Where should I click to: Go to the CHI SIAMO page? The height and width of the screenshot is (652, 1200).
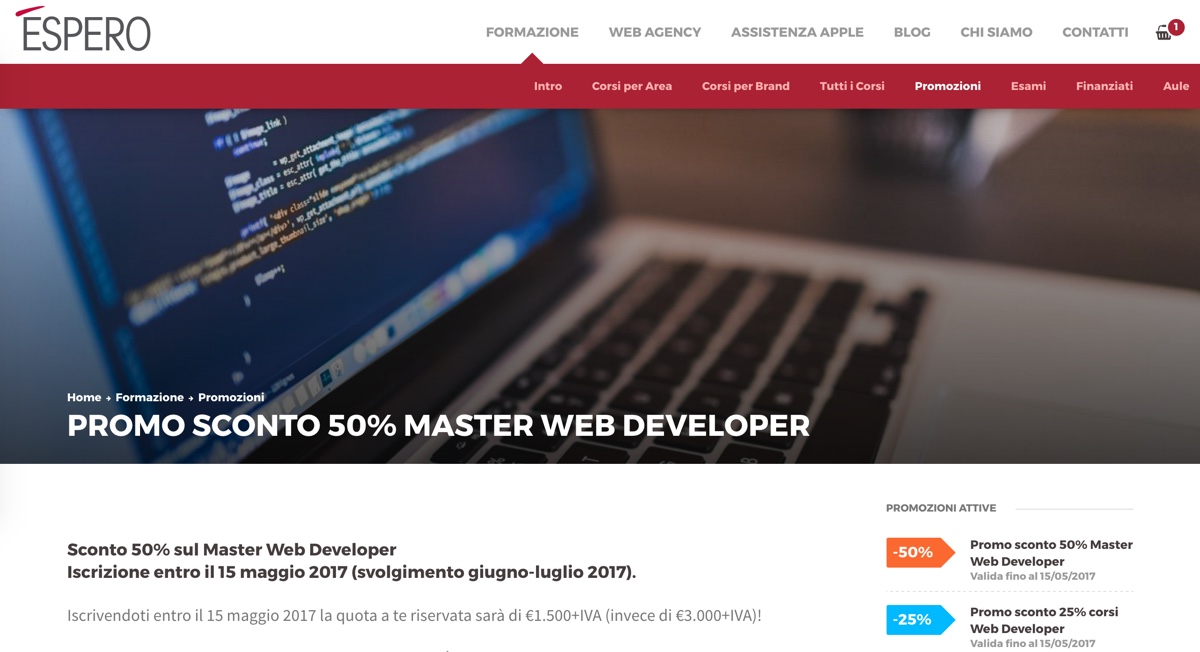tap(995, 32)
